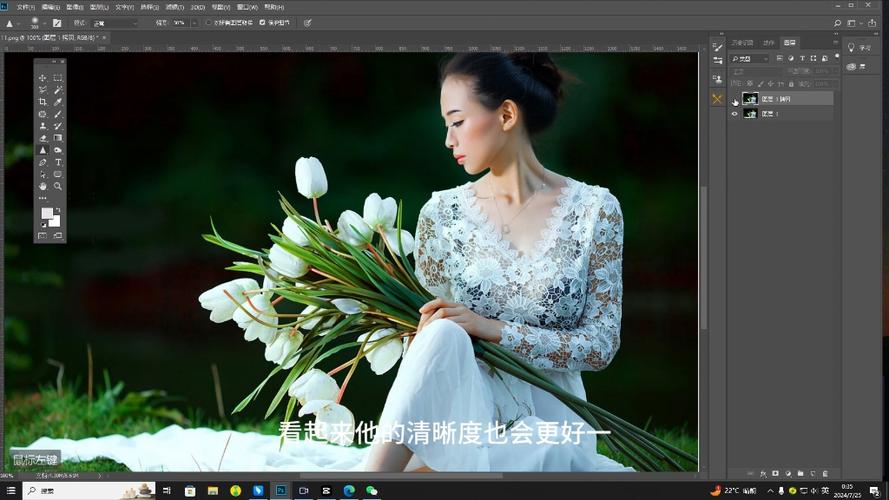Open the File menu
889x500 pixels.
(26, 7)
